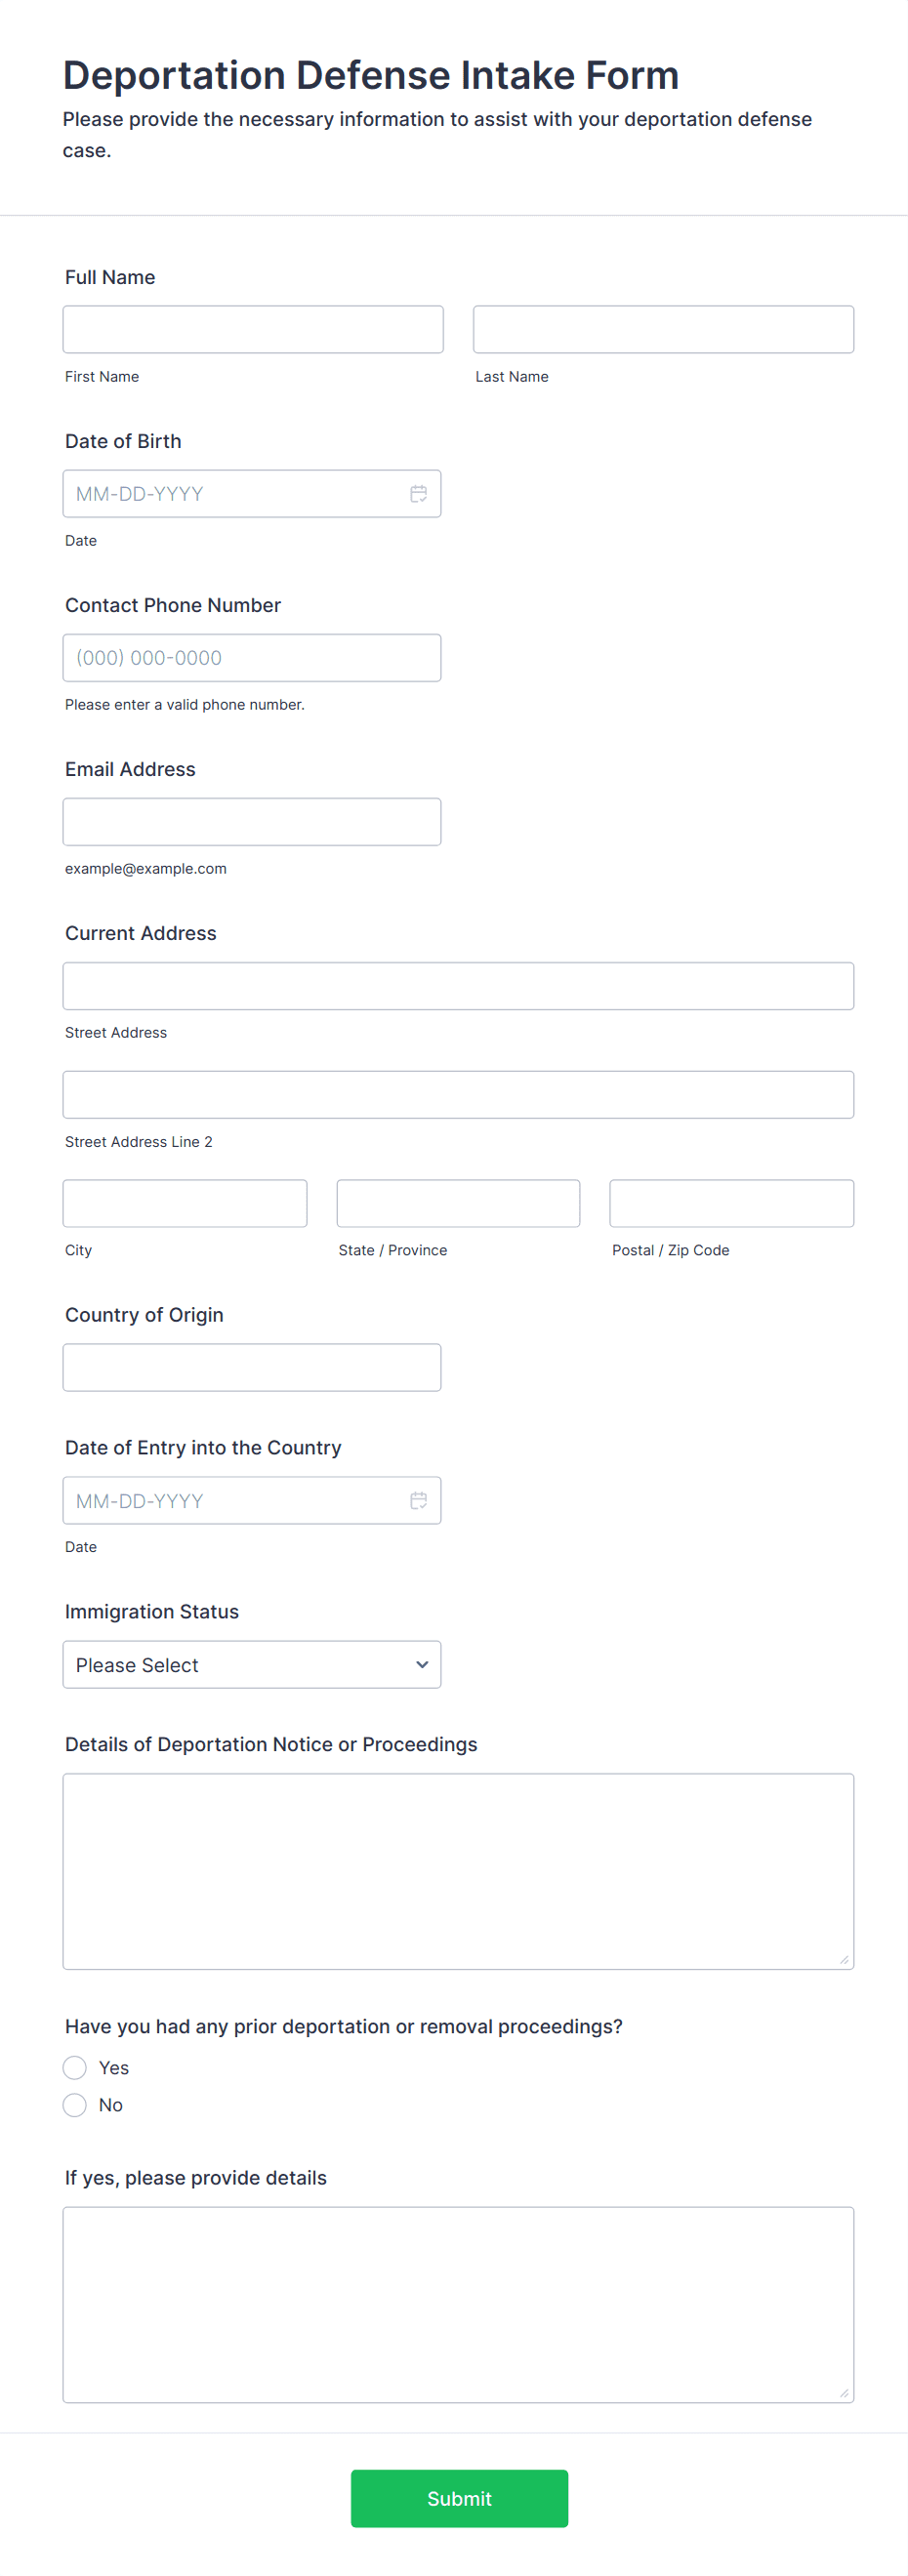Focus the Country of Origin field
The width and height of the screenshot is (908, 2576).
coord(252,1367)
